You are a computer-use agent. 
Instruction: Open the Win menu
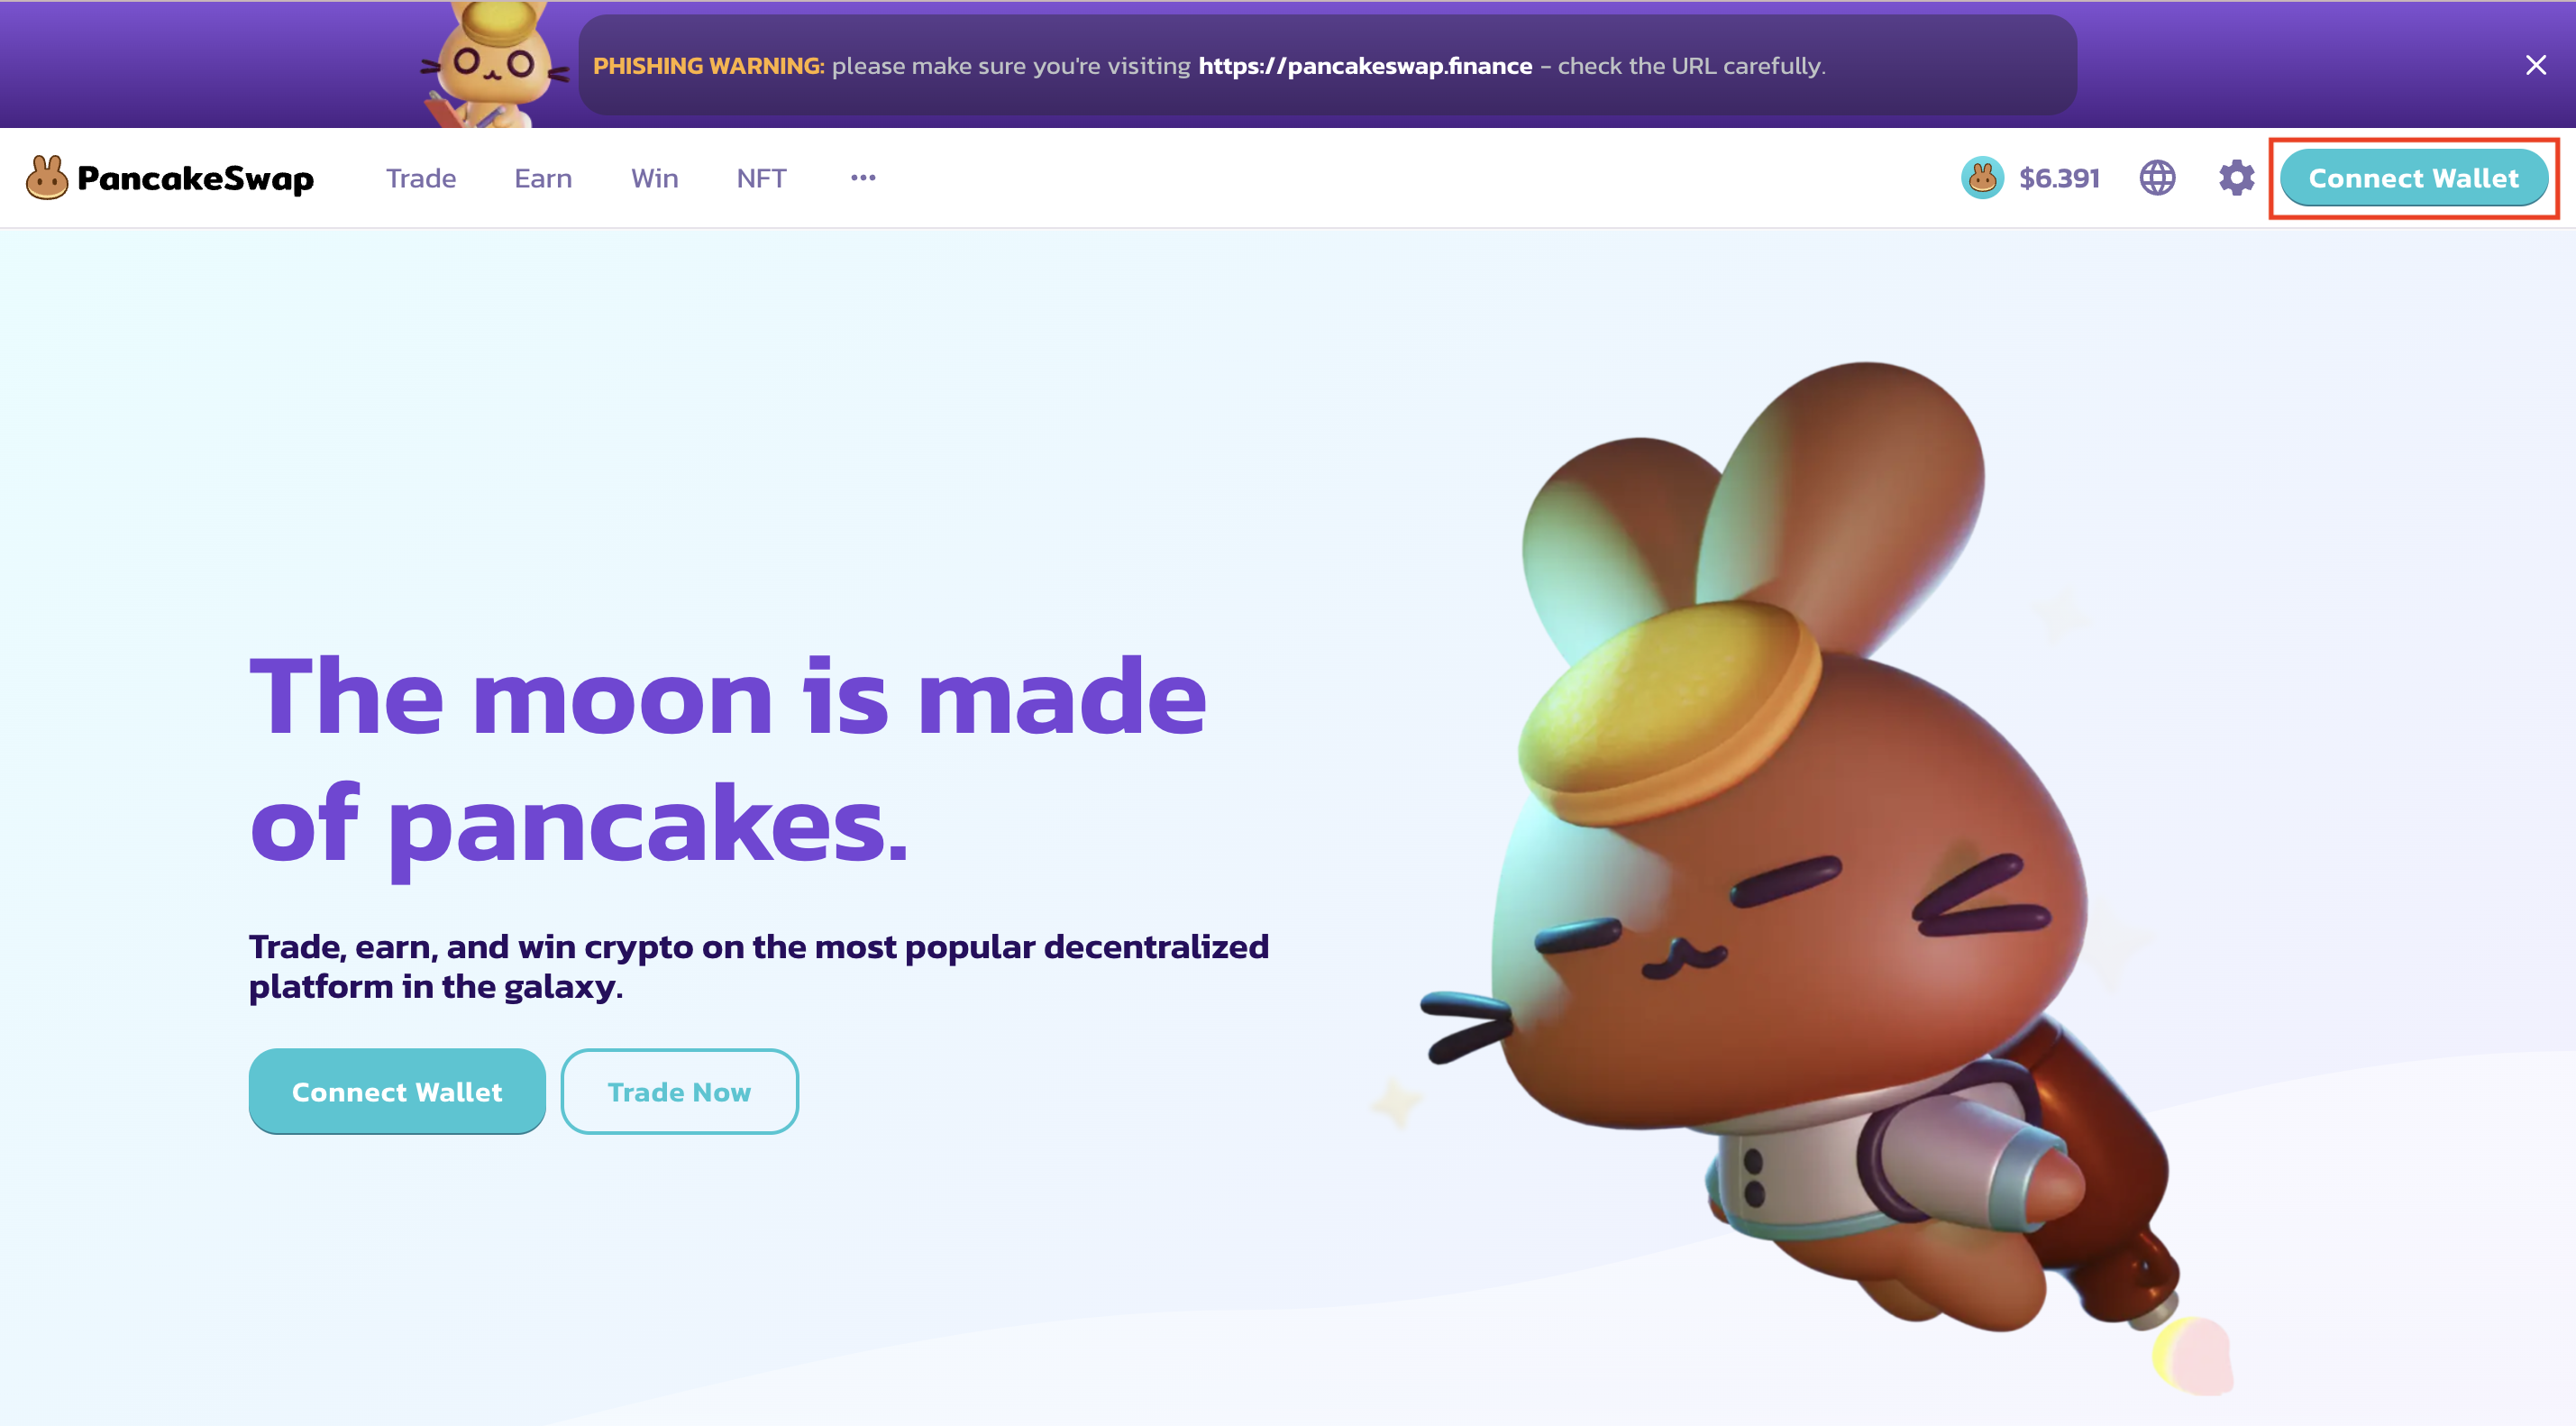pos(655,178)
